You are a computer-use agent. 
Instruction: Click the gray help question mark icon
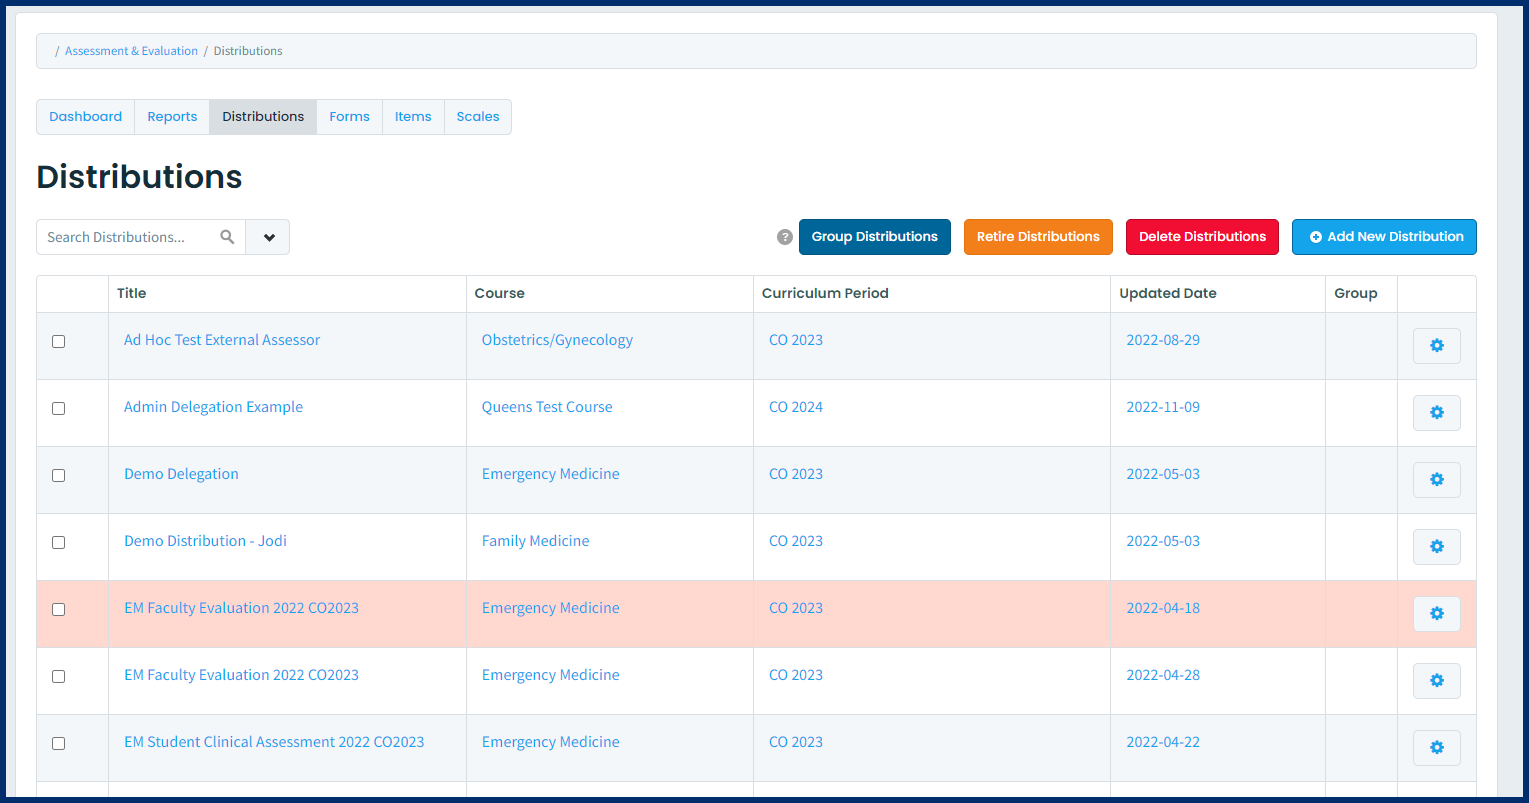pos(785,237)
